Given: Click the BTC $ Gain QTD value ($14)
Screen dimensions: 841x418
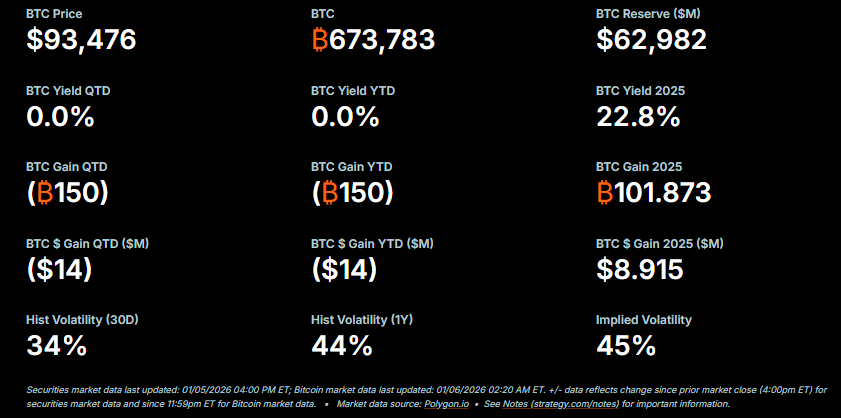Looking at the screenshot, I should pos(59,269).
